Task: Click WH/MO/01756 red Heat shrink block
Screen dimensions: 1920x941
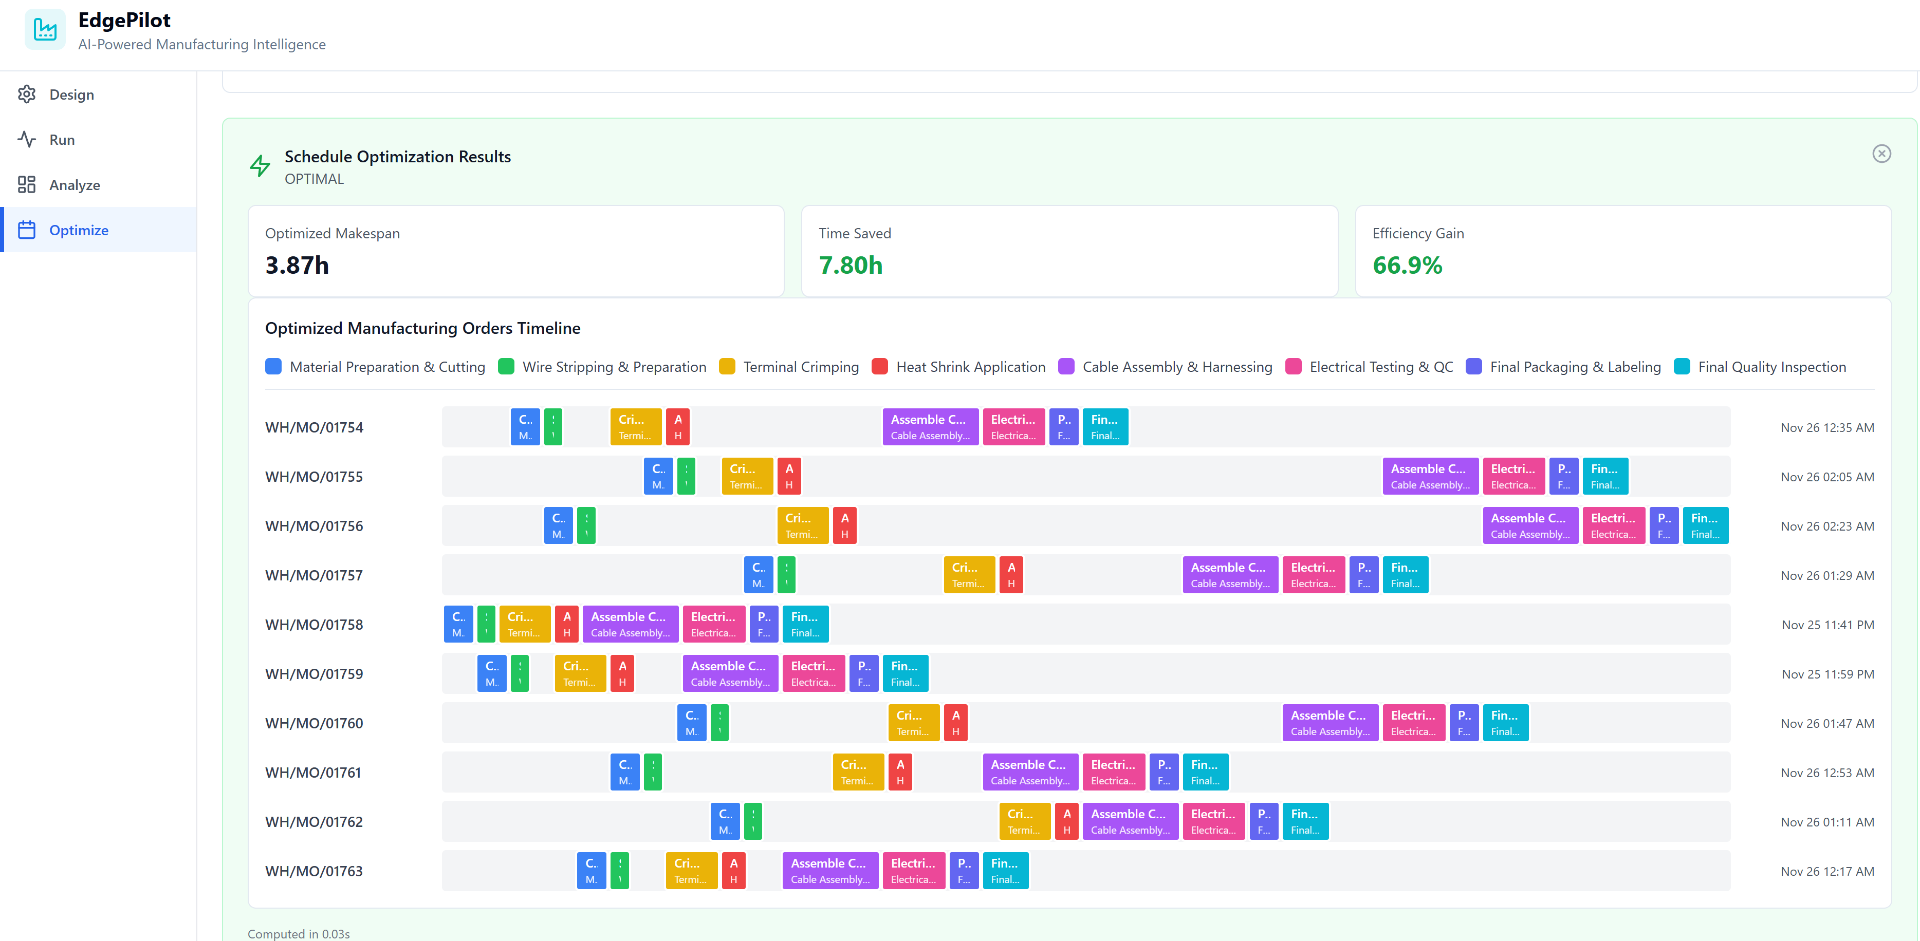Action: click(x=845, y=526)
